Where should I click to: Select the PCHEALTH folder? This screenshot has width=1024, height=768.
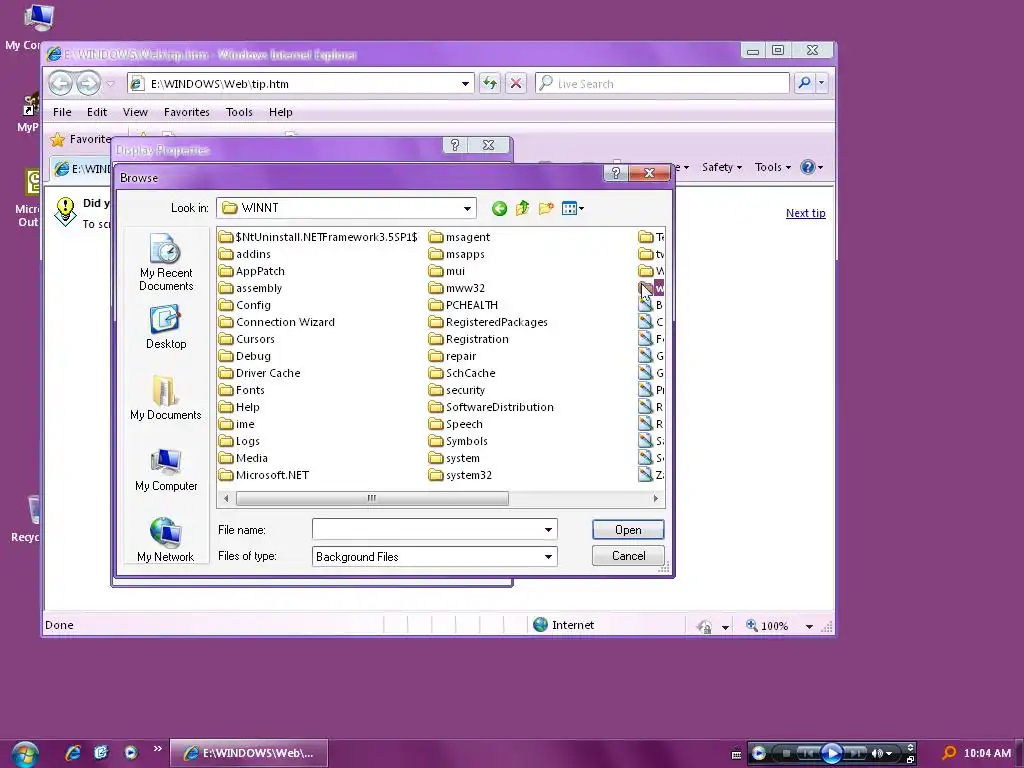coord(463,305)
